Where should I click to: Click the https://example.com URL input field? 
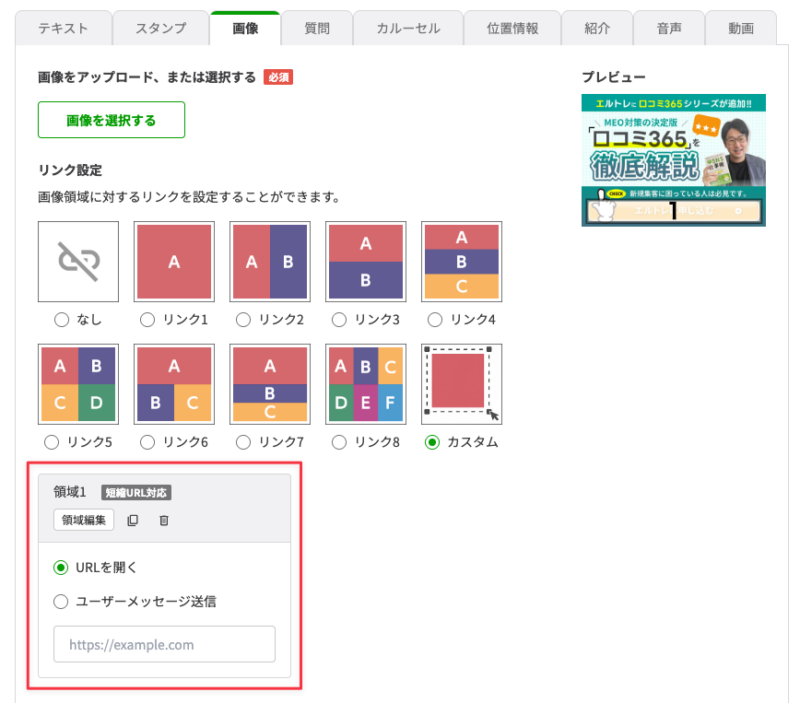click(x=164, y=644)
